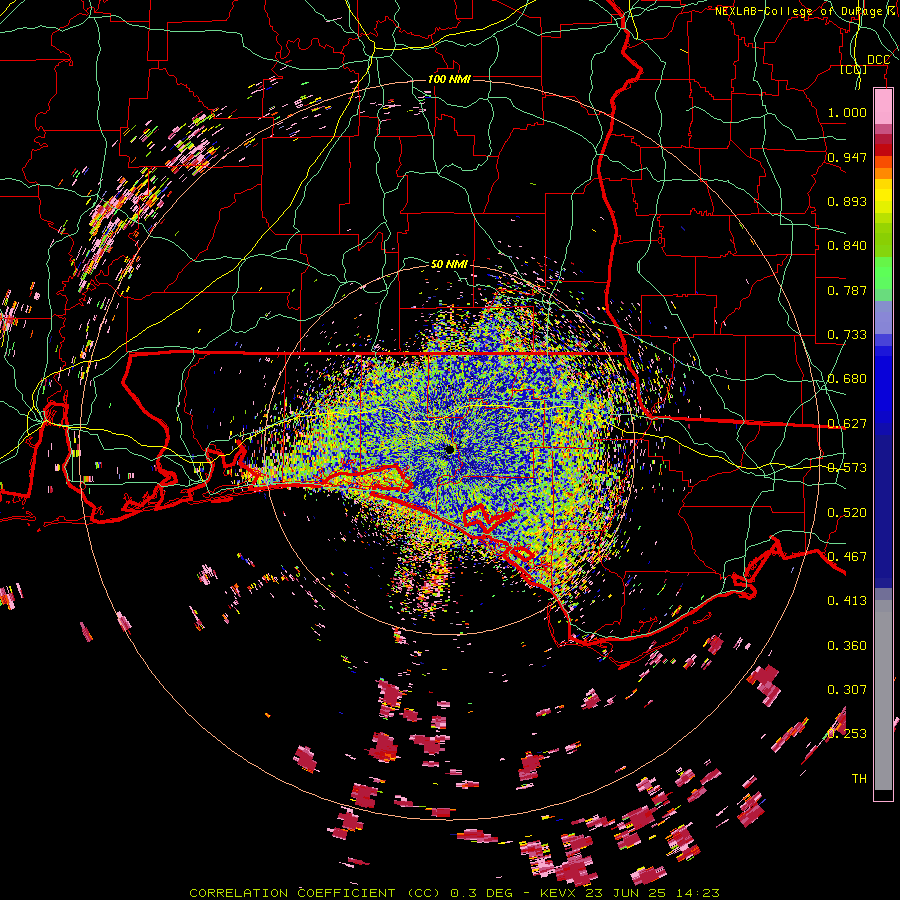This screenshot has height=900, width=900.
Task: Pick the orange swatch in the legend
Action: (x=883, y=173)
